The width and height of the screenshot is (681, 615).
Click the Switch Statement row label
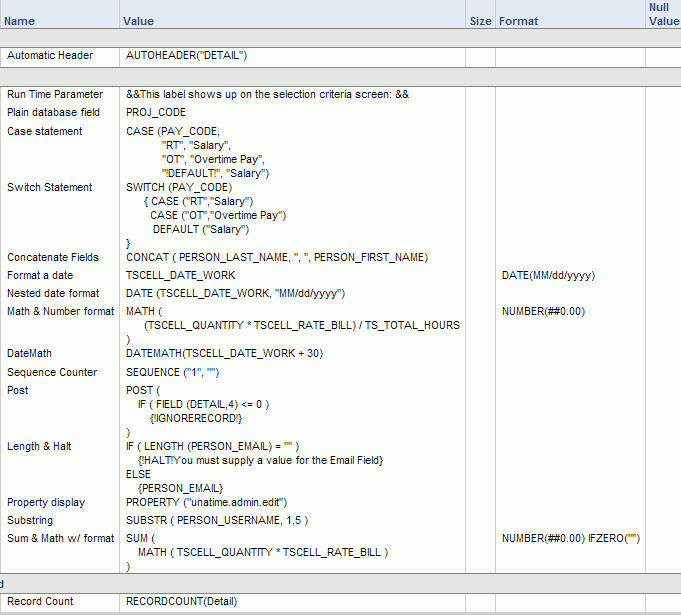[49, 187]
